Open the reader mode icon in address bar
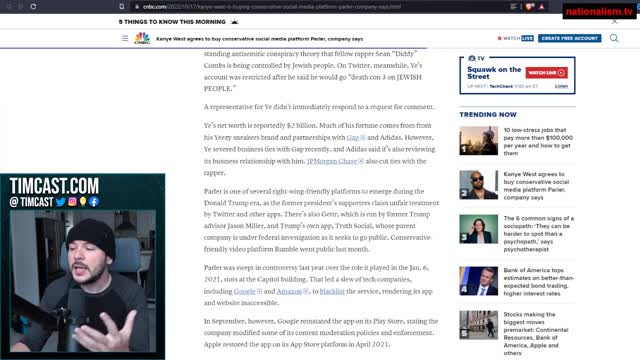Viewport: 640px width, 360px height. point(513,7)
